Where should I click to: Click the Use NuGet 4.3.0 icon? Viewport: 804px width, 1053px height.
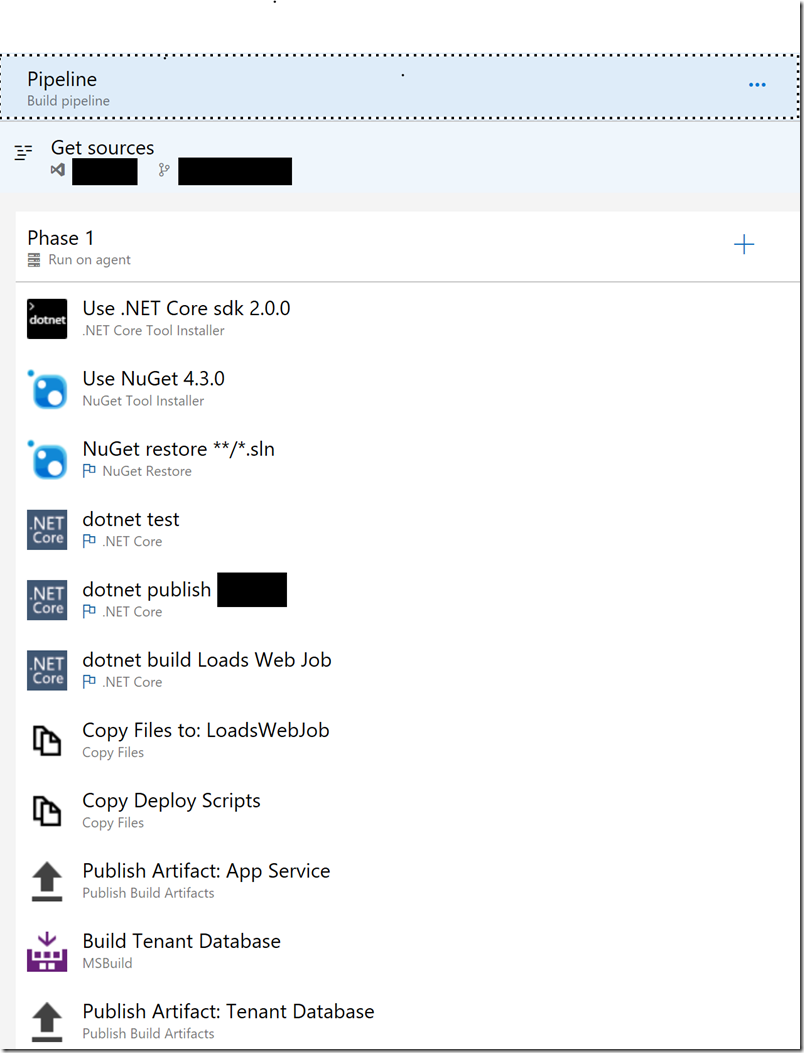47,390
